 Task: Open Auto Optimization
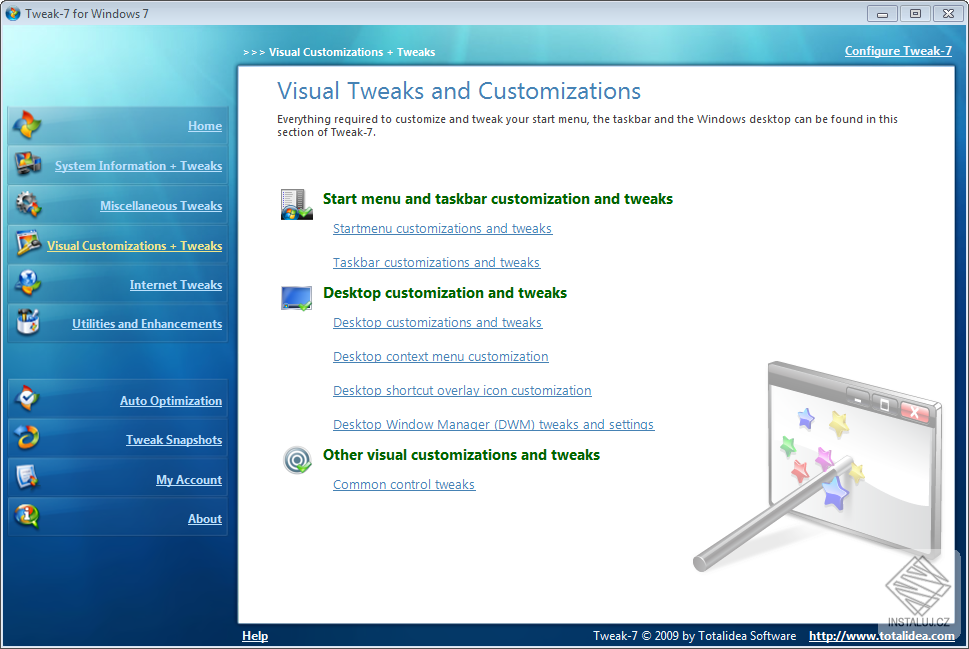pos(171,401)
